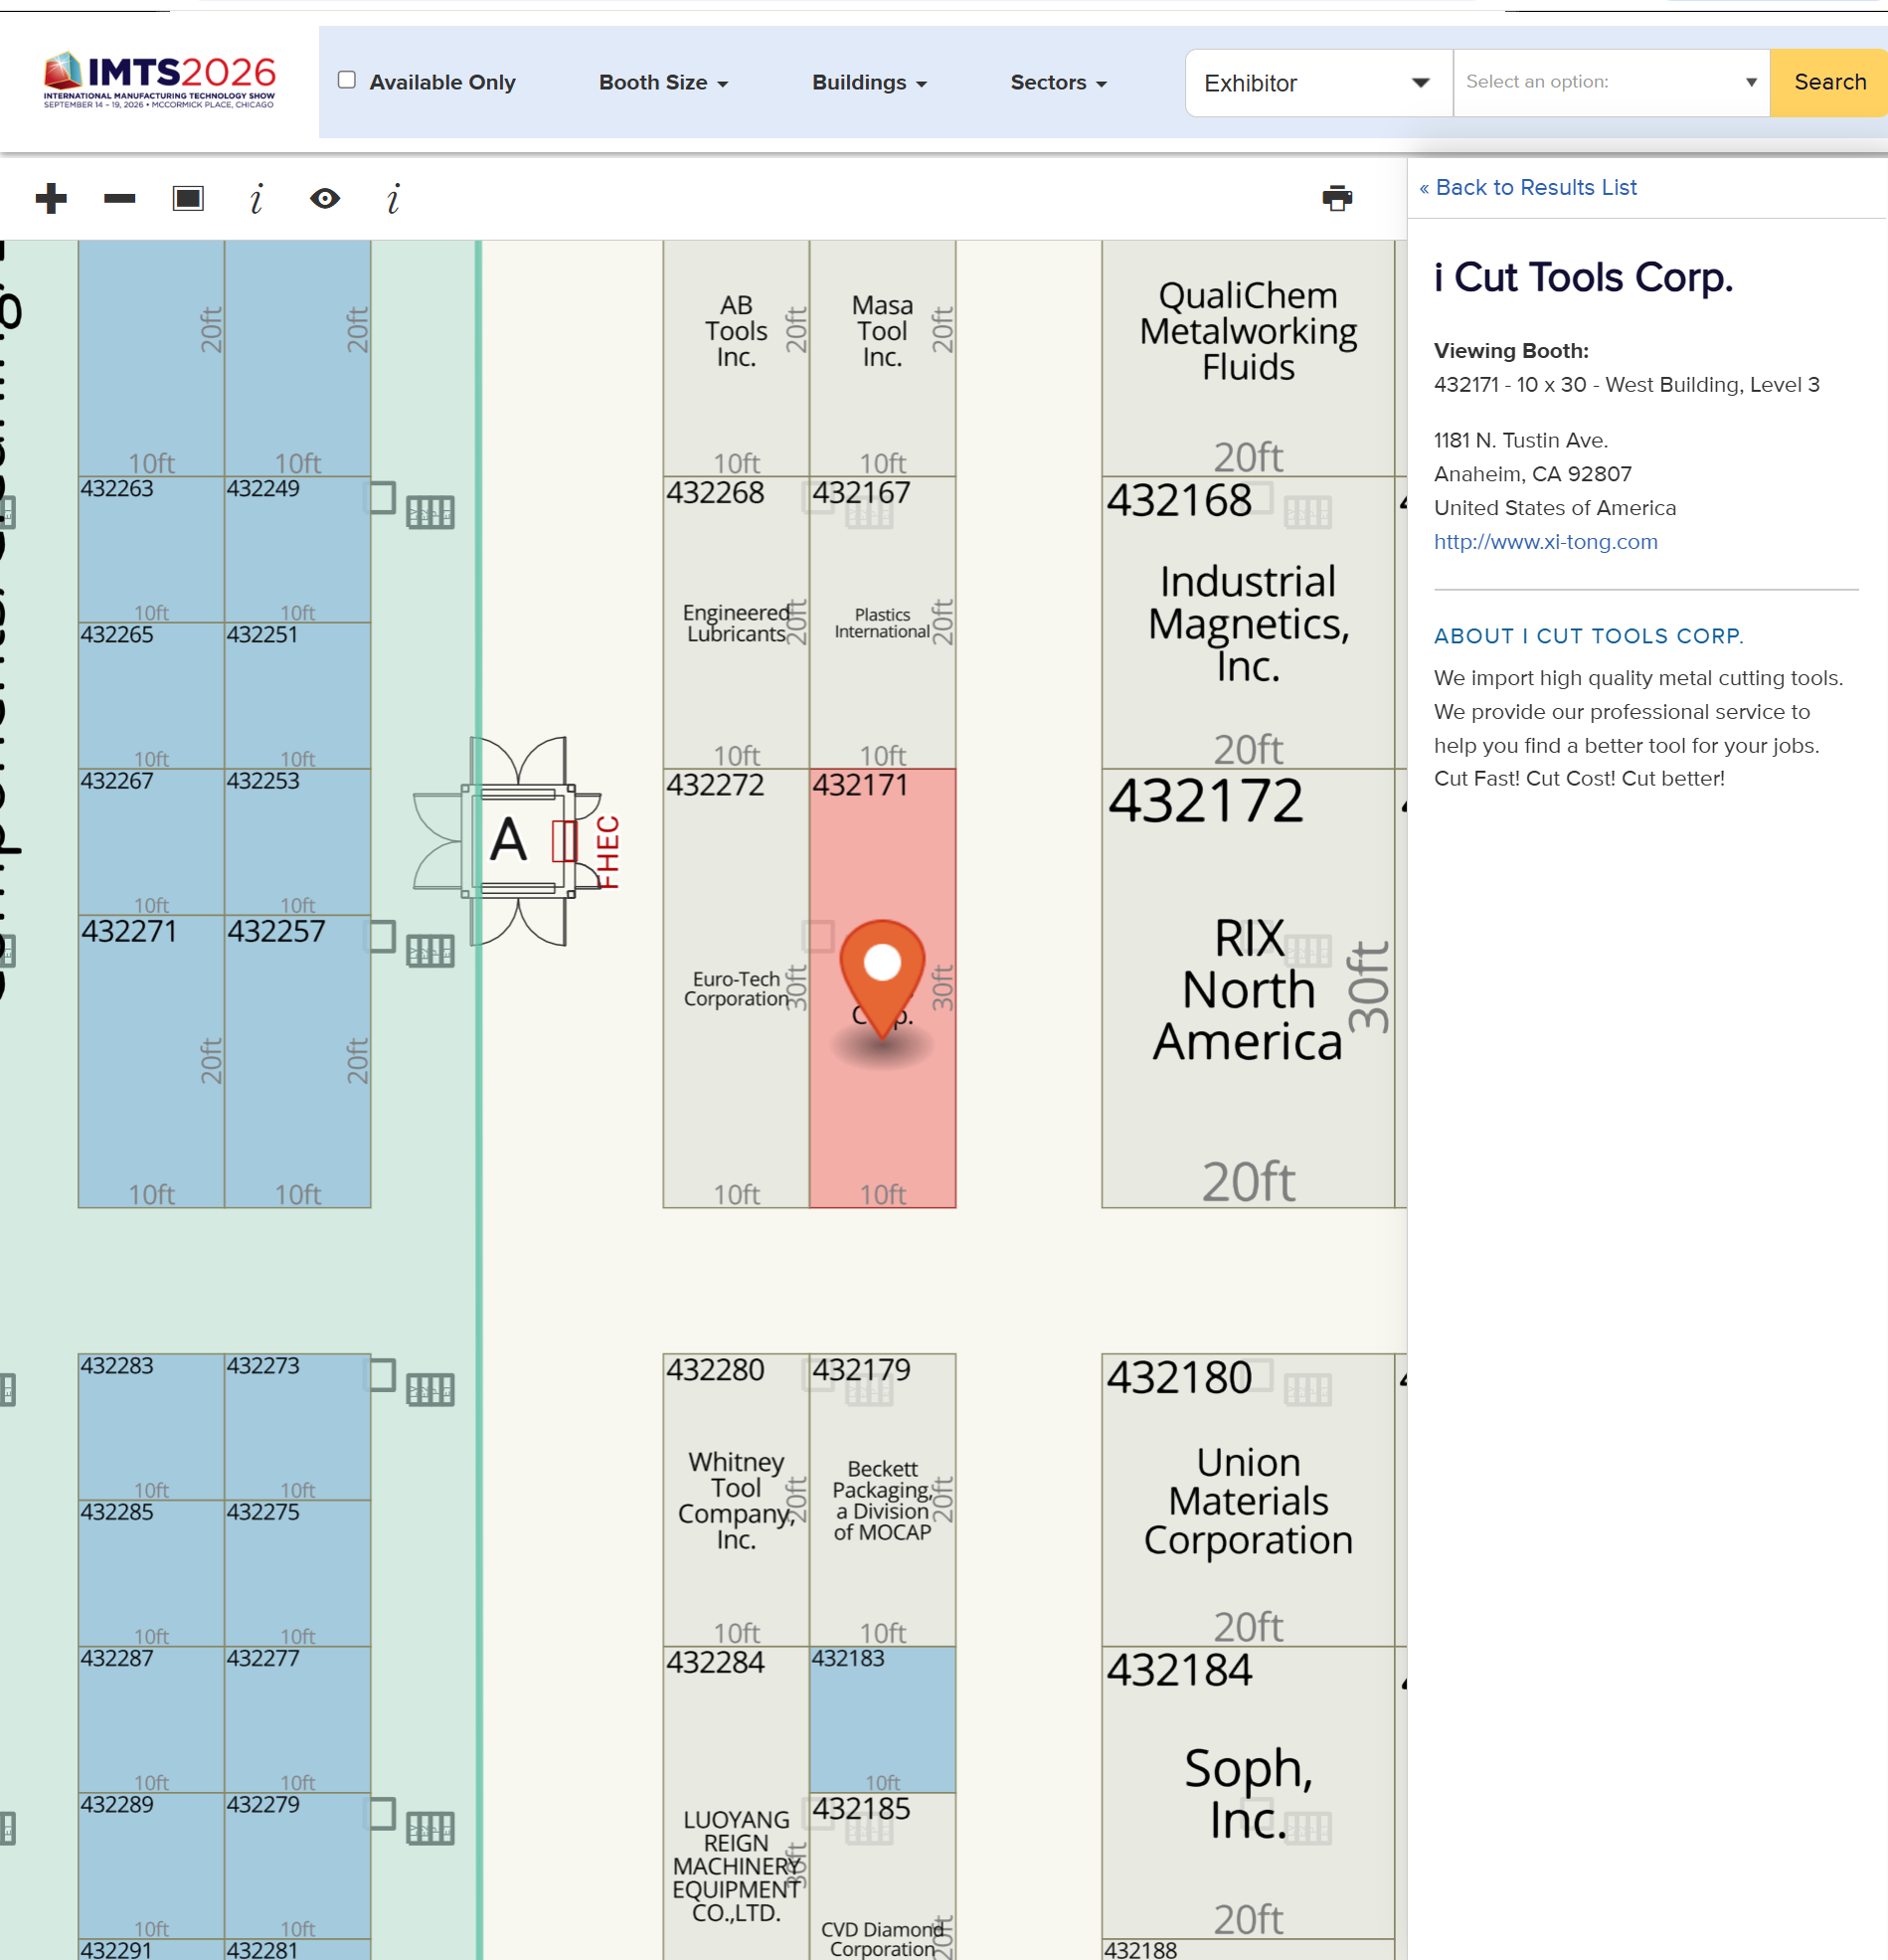1888x1960 pixels.
Task: Print the floor plan
Action: (x=1337, y=198)
